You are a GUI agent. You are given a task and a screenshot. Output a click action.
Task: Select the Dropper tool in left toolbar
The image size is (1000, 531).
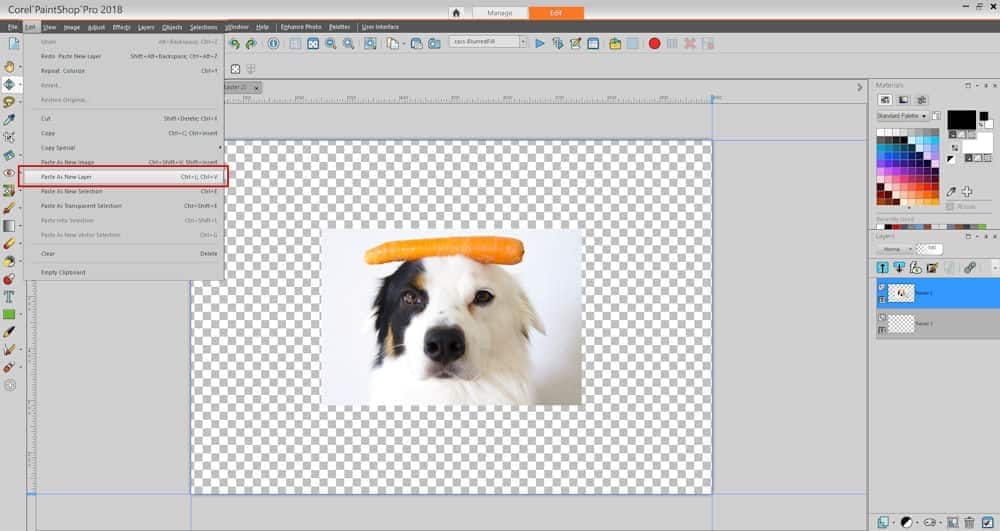coord(9,118)
